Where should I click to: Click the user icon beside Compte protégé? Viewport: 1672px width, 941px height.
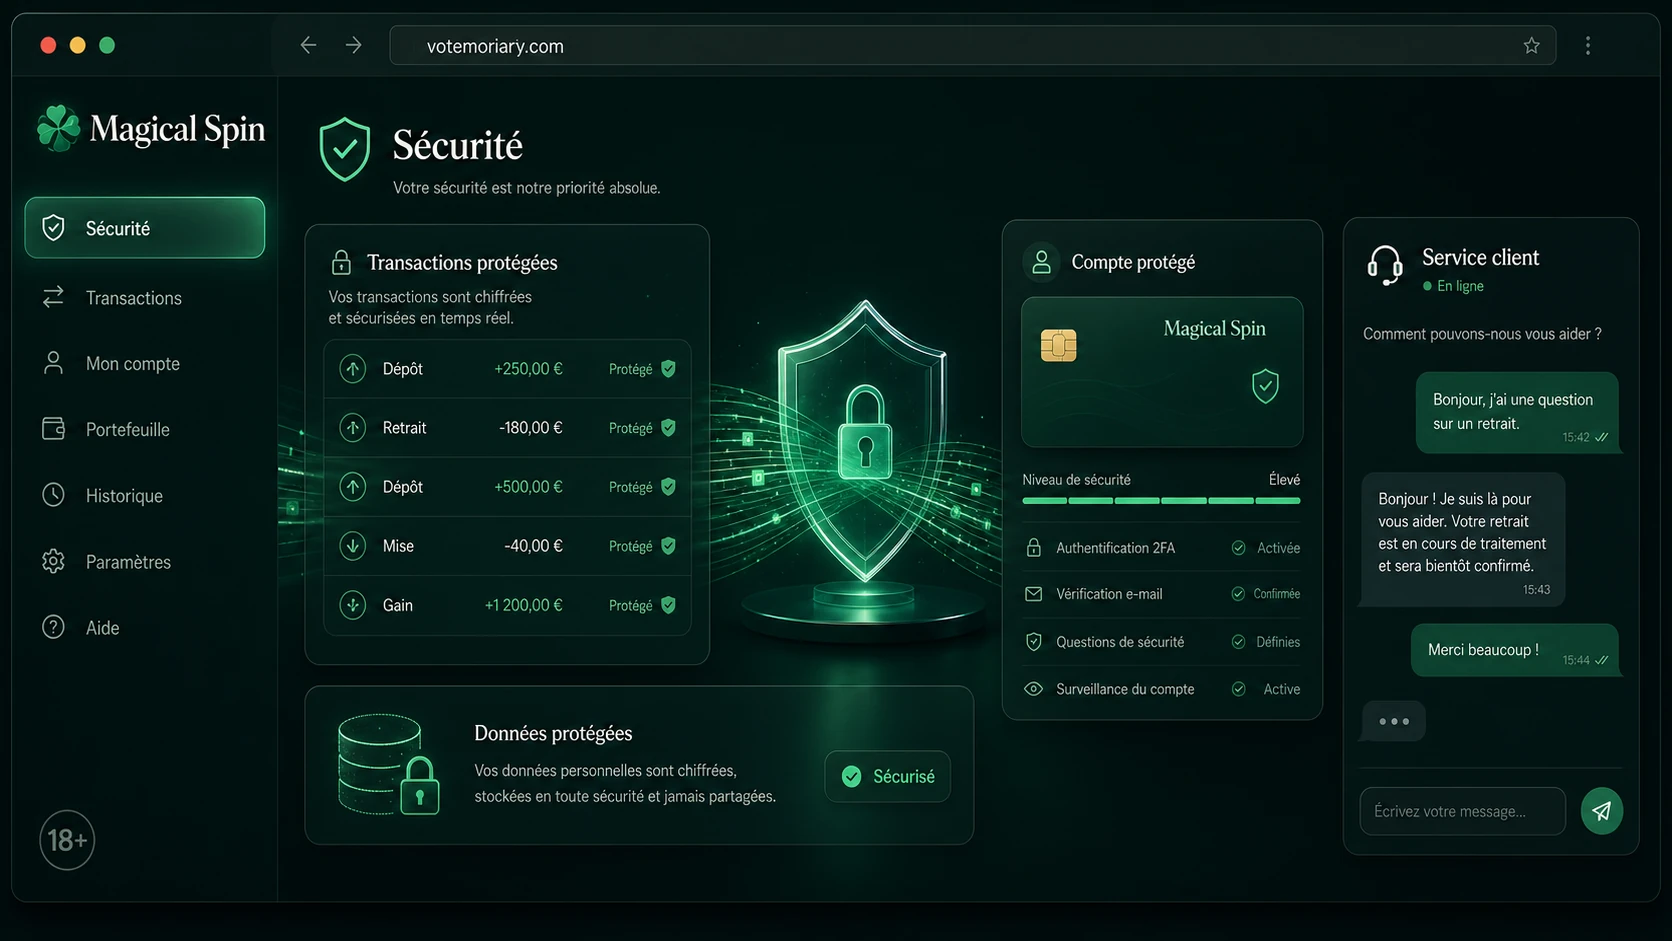pos(1041,262)
